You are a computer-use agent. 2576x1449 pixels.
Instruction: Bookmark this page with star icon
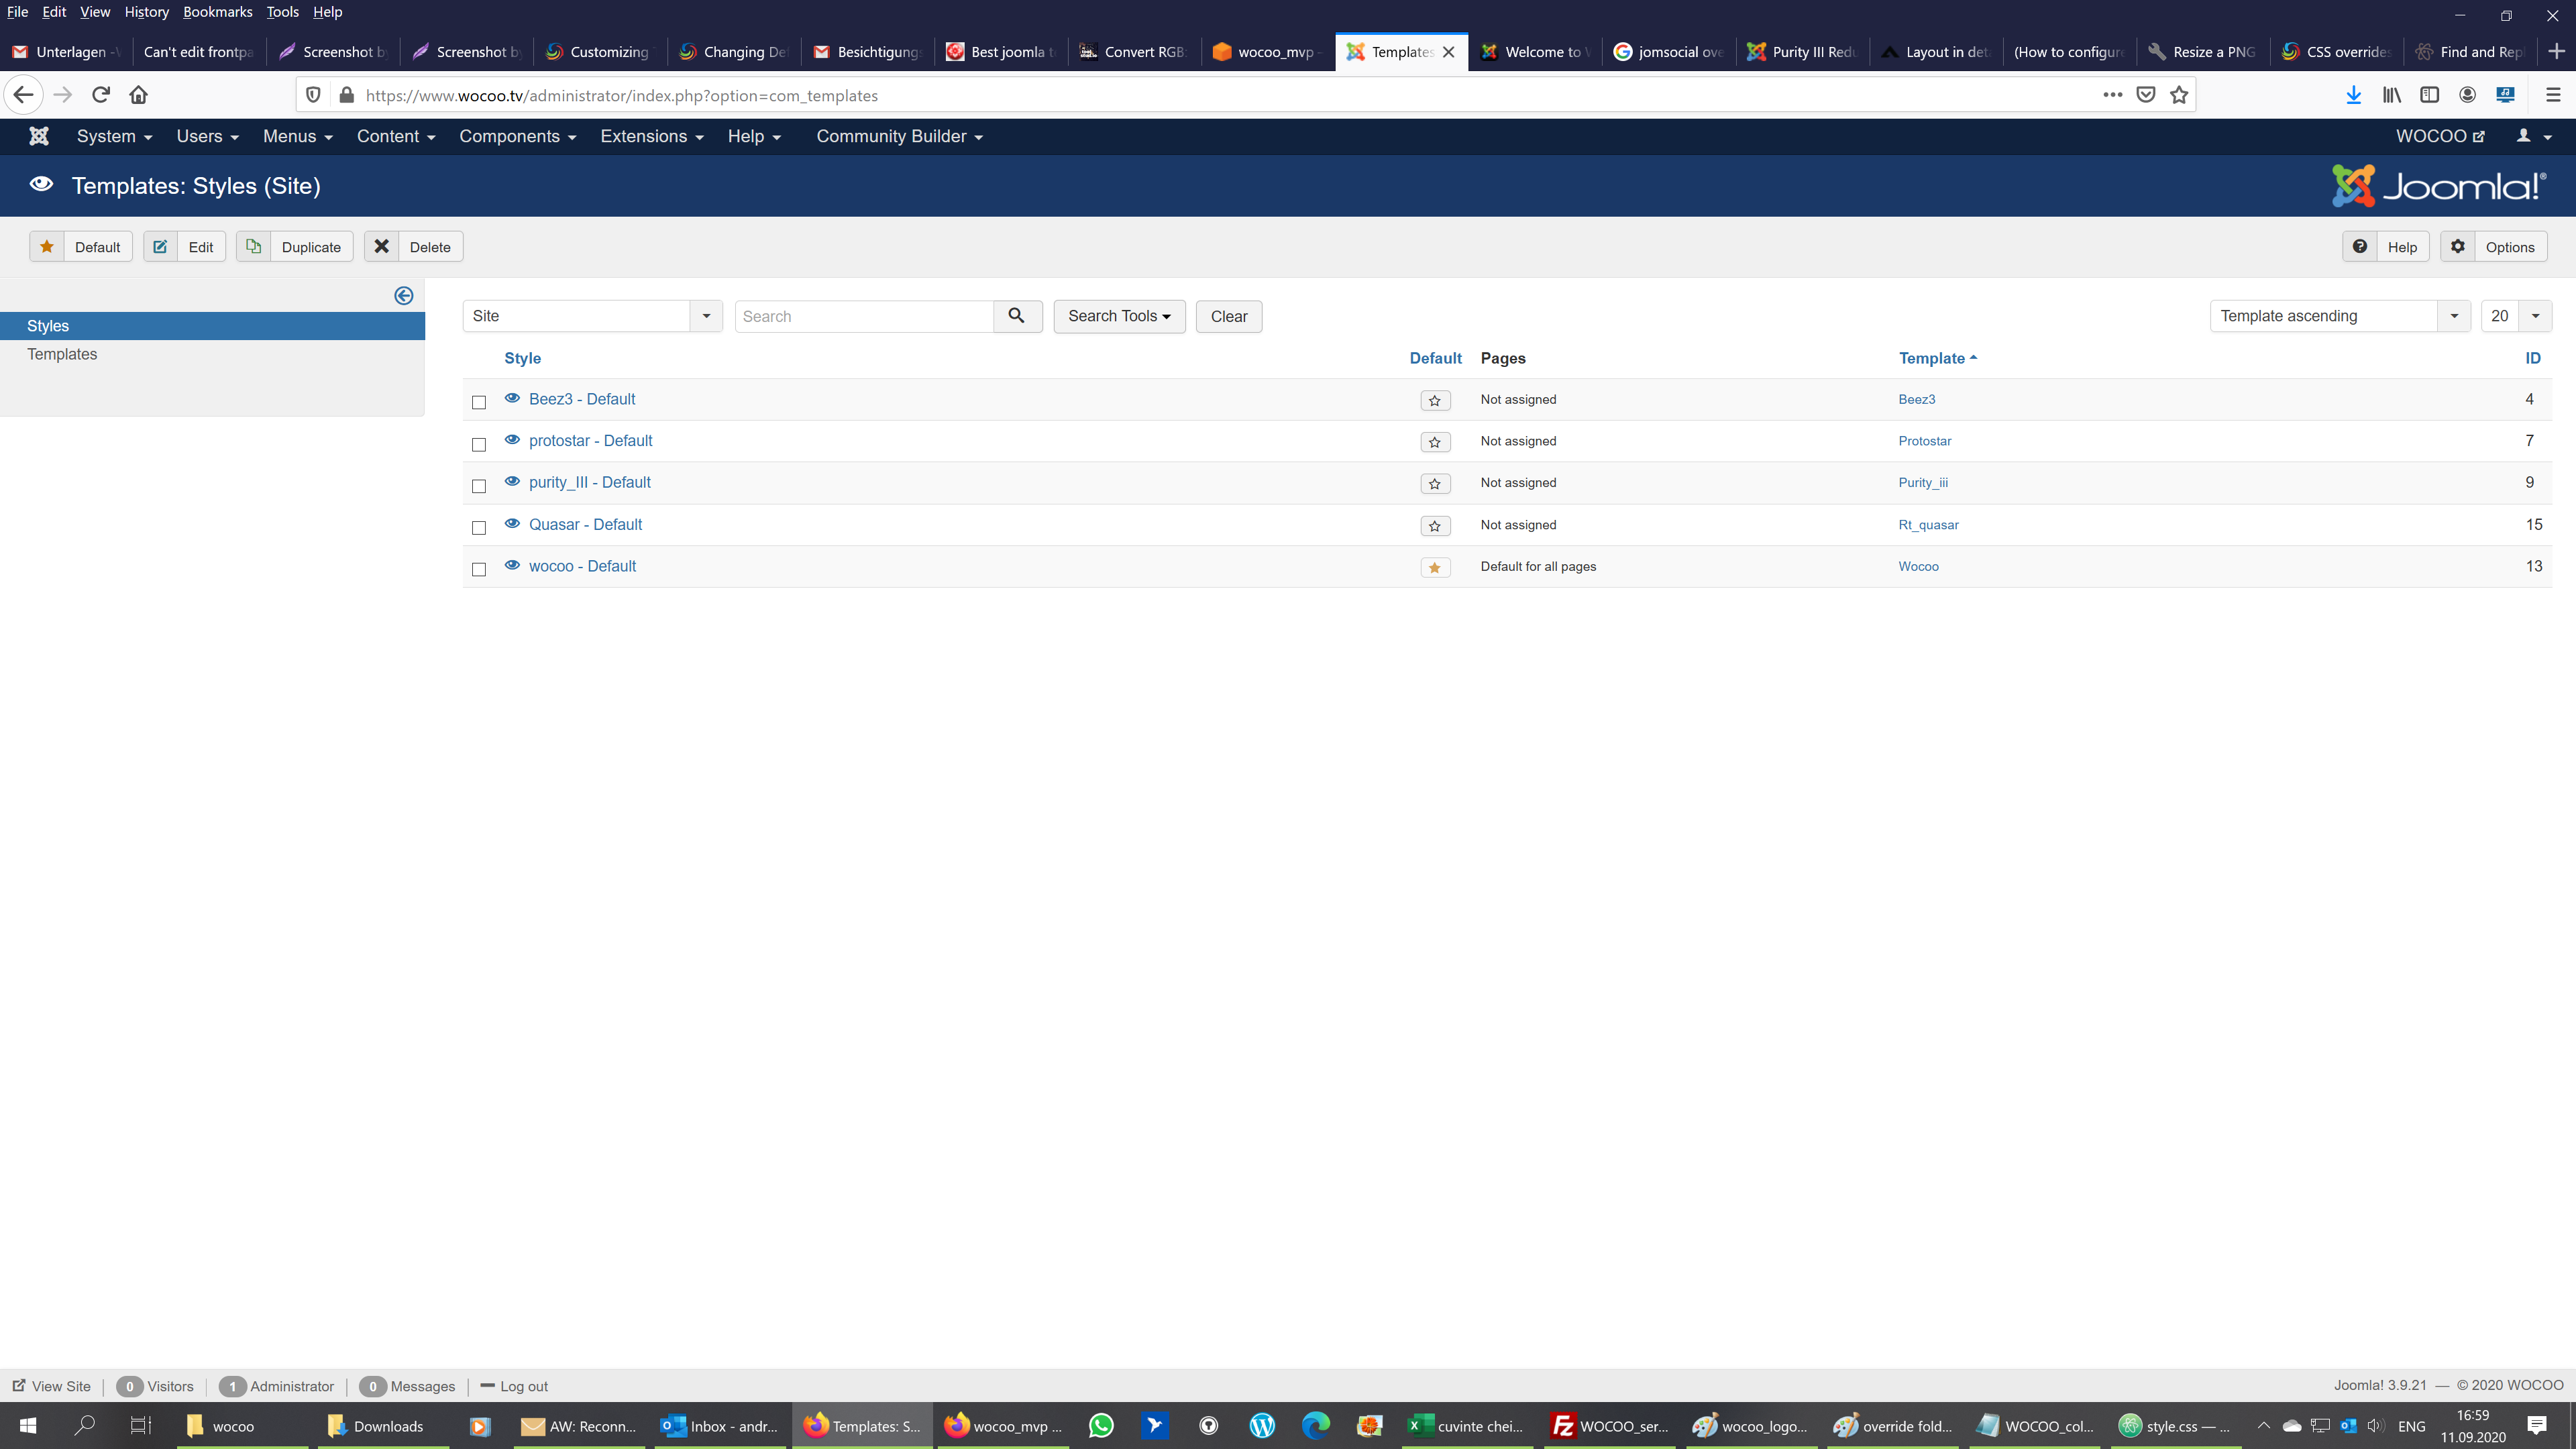pos(2179,95)
